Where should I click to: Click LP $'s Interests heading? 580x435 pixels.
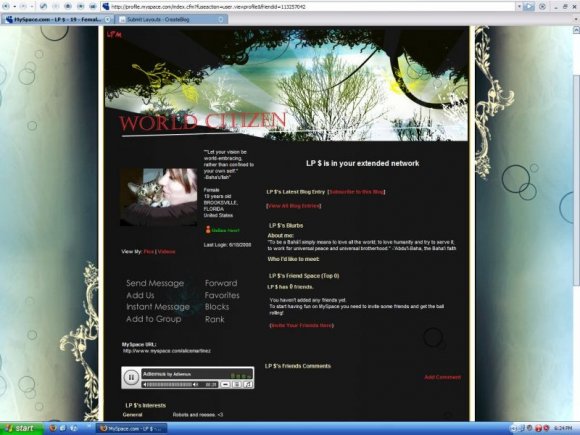click(x=146, y=405)
